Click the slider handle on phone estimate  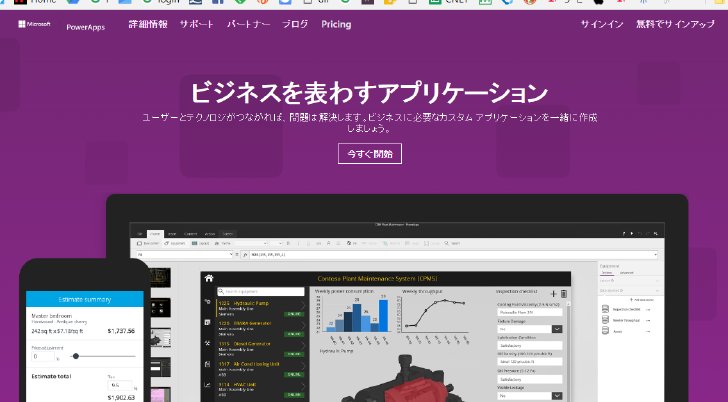[76, 356]
